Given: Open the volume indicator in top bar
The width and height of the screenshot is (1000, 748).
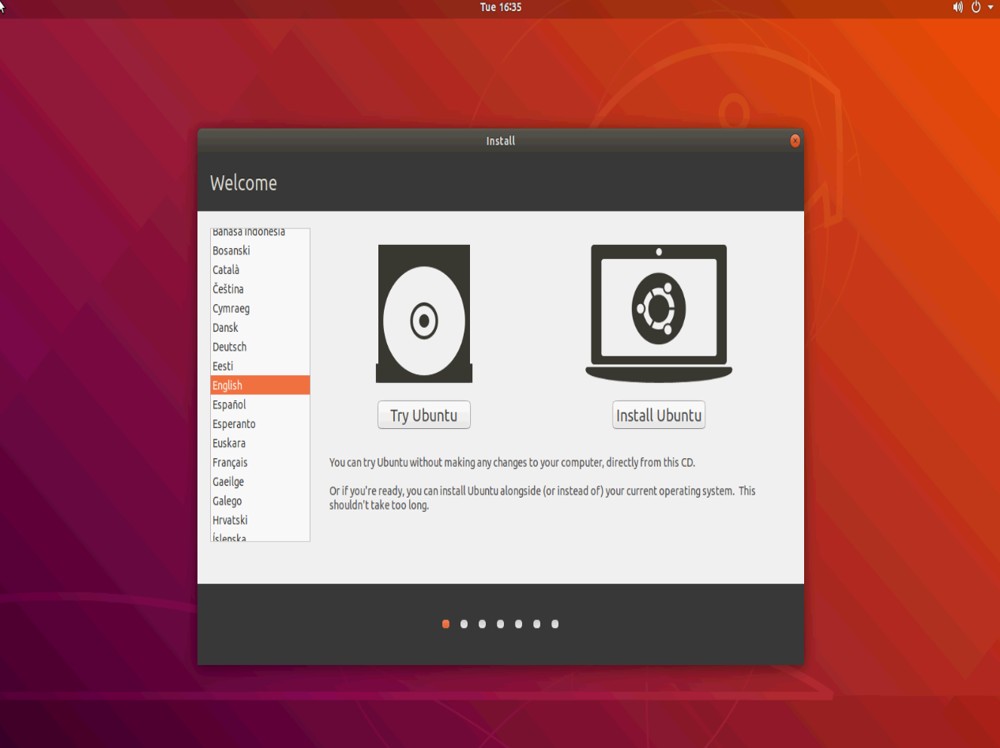Looking at the screenshot, I should pos(958,7).
